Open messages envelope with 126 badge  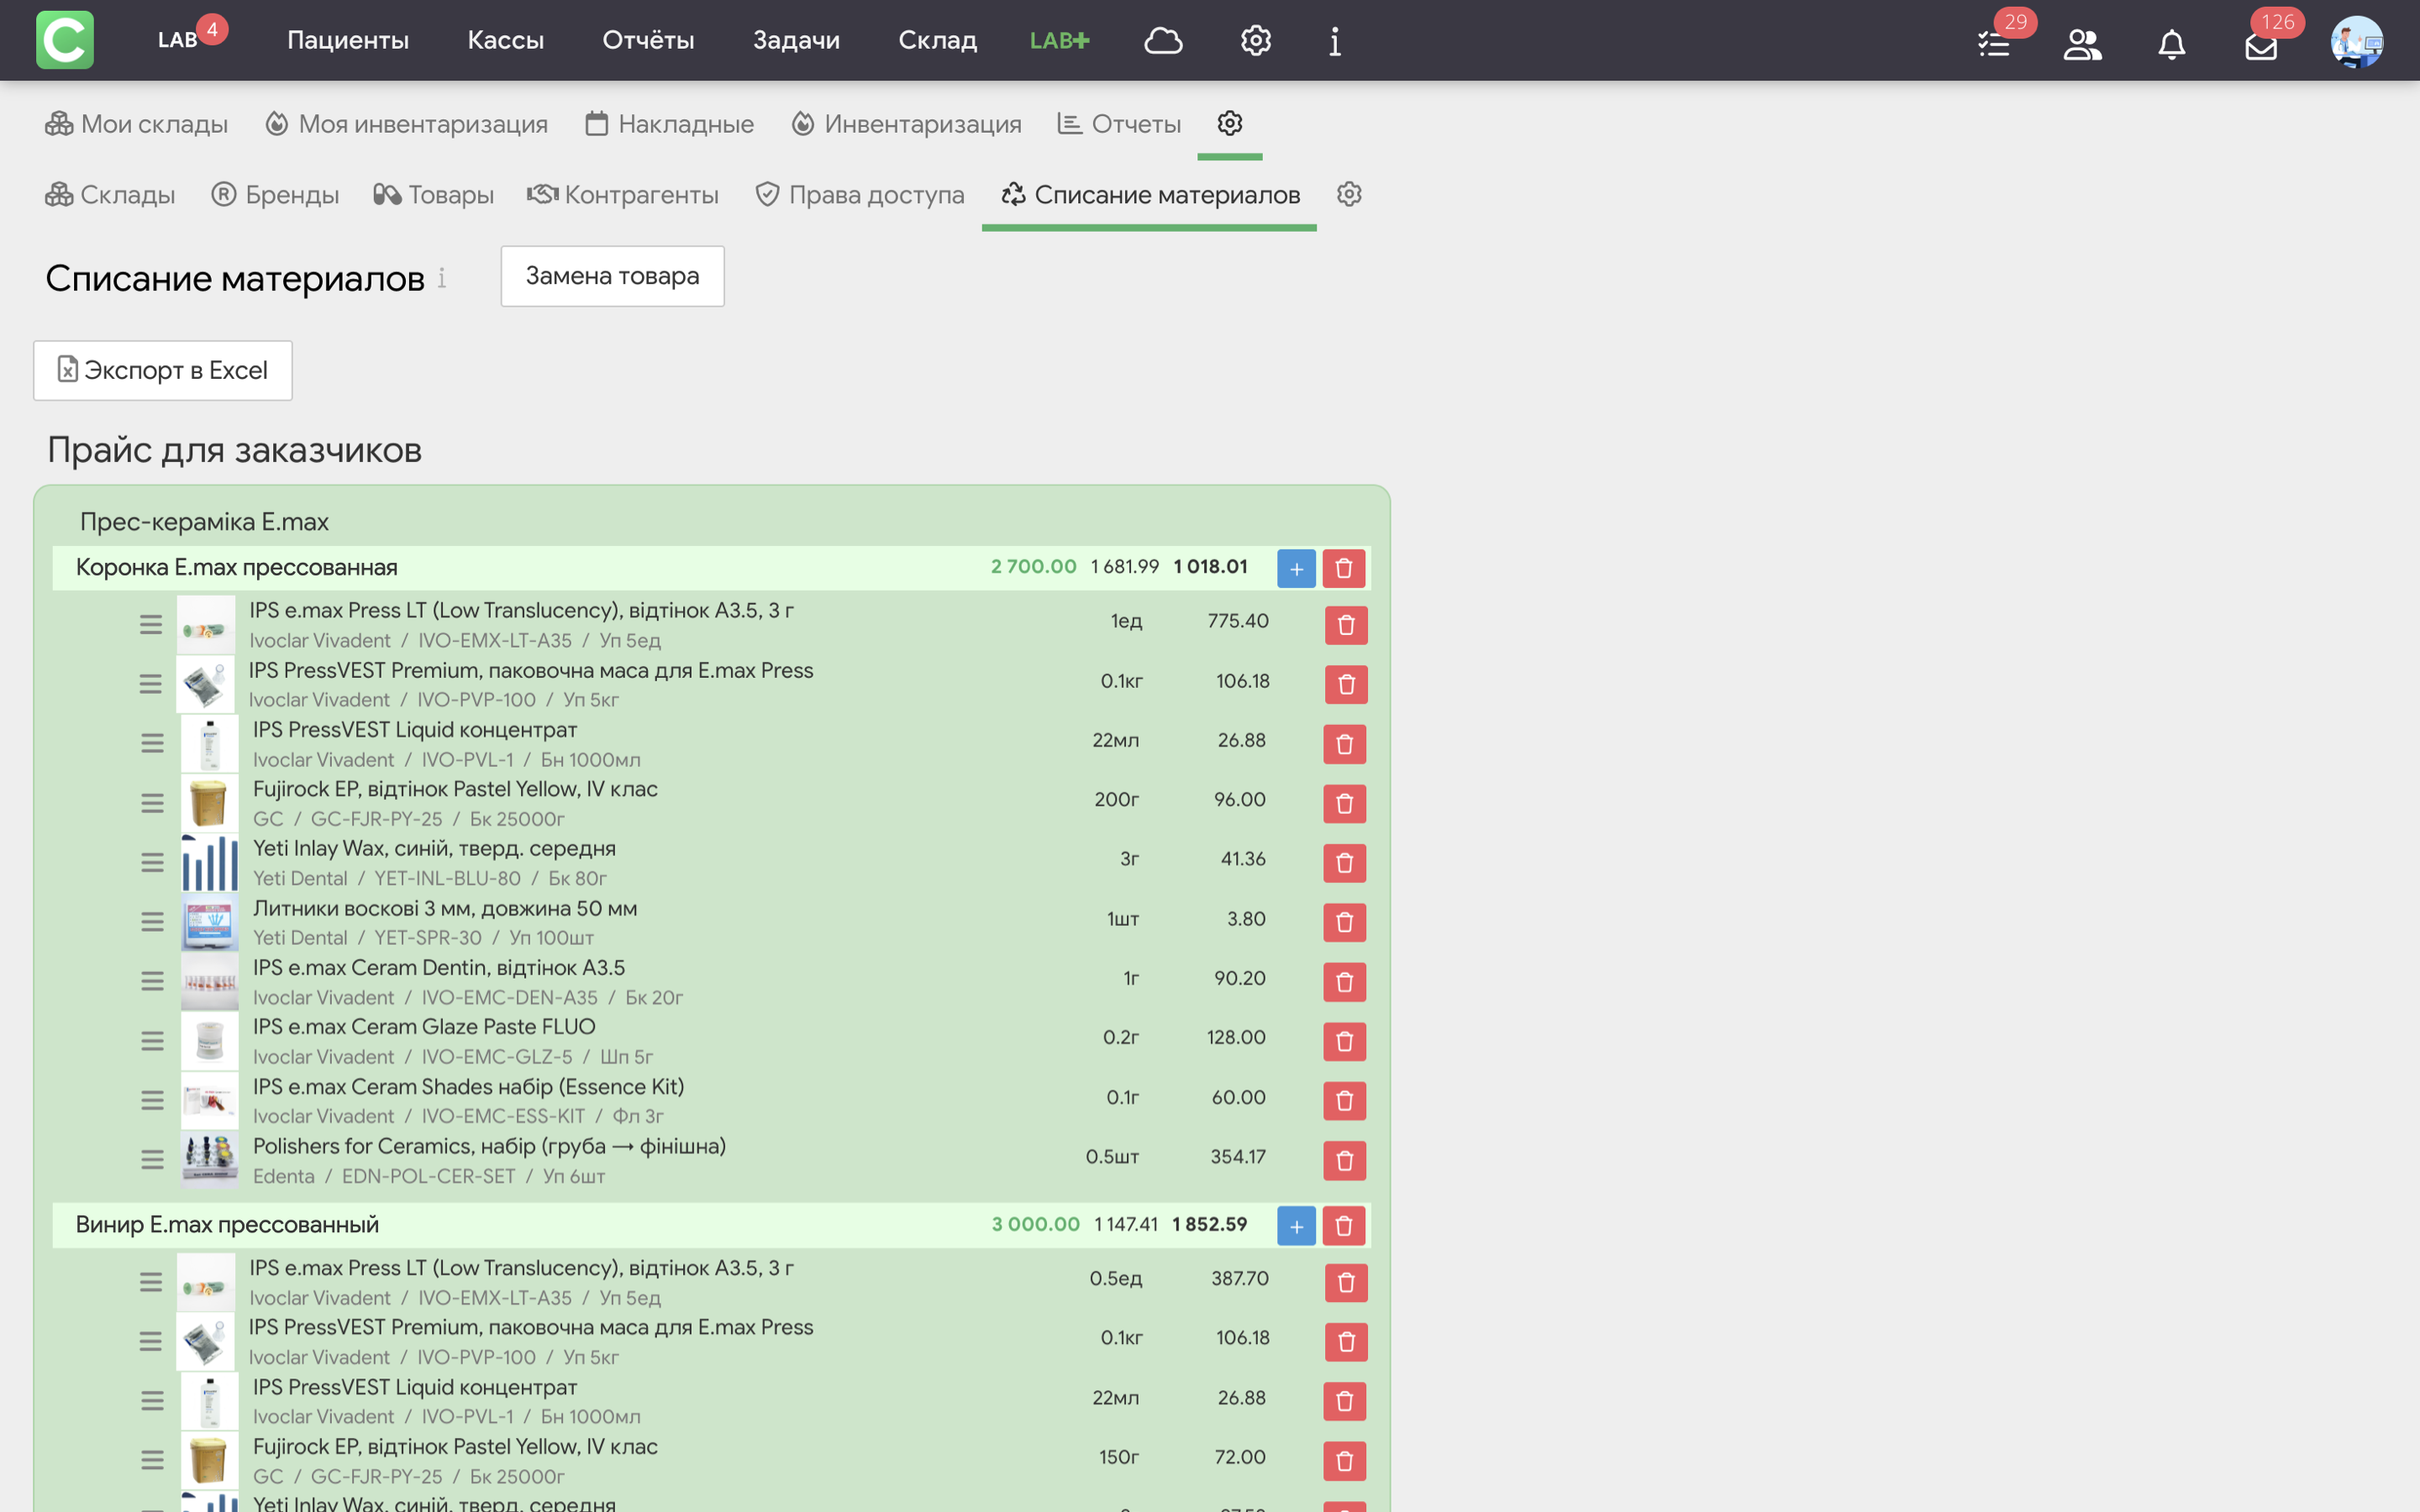pos(2261,45)
